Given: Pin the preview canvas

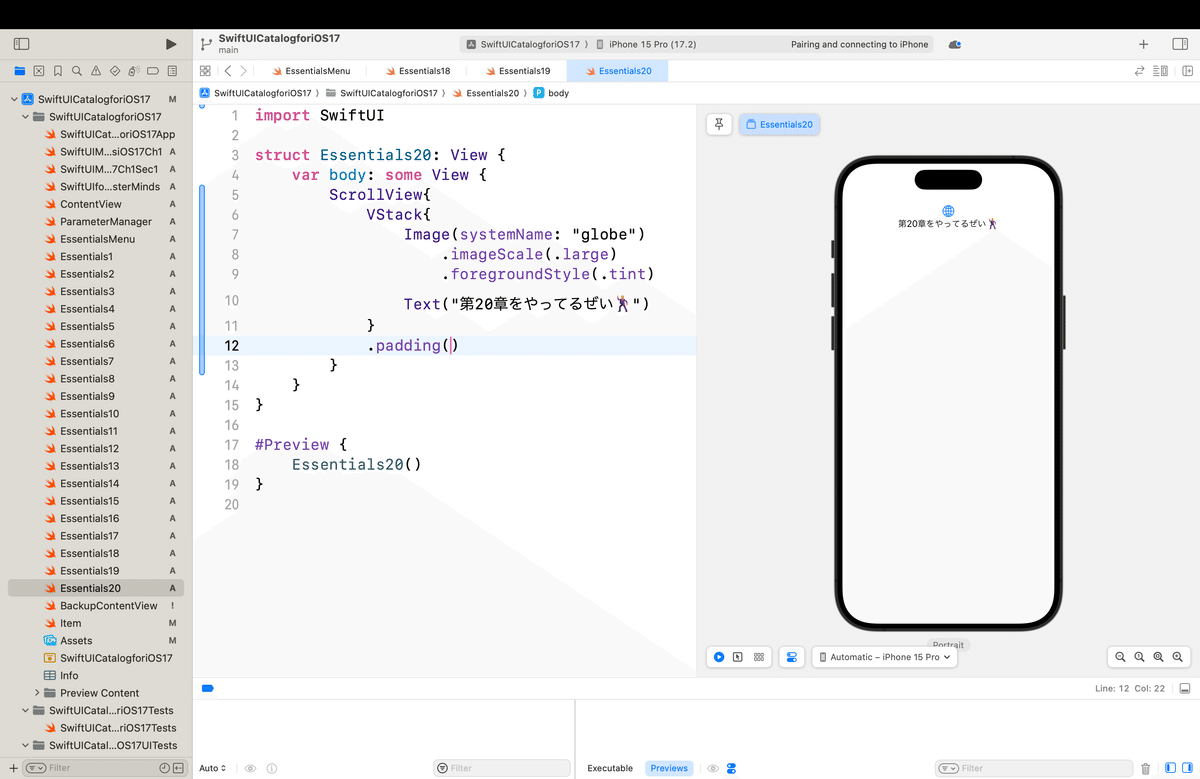Looking at the screenshot, I should coord(719,124).
